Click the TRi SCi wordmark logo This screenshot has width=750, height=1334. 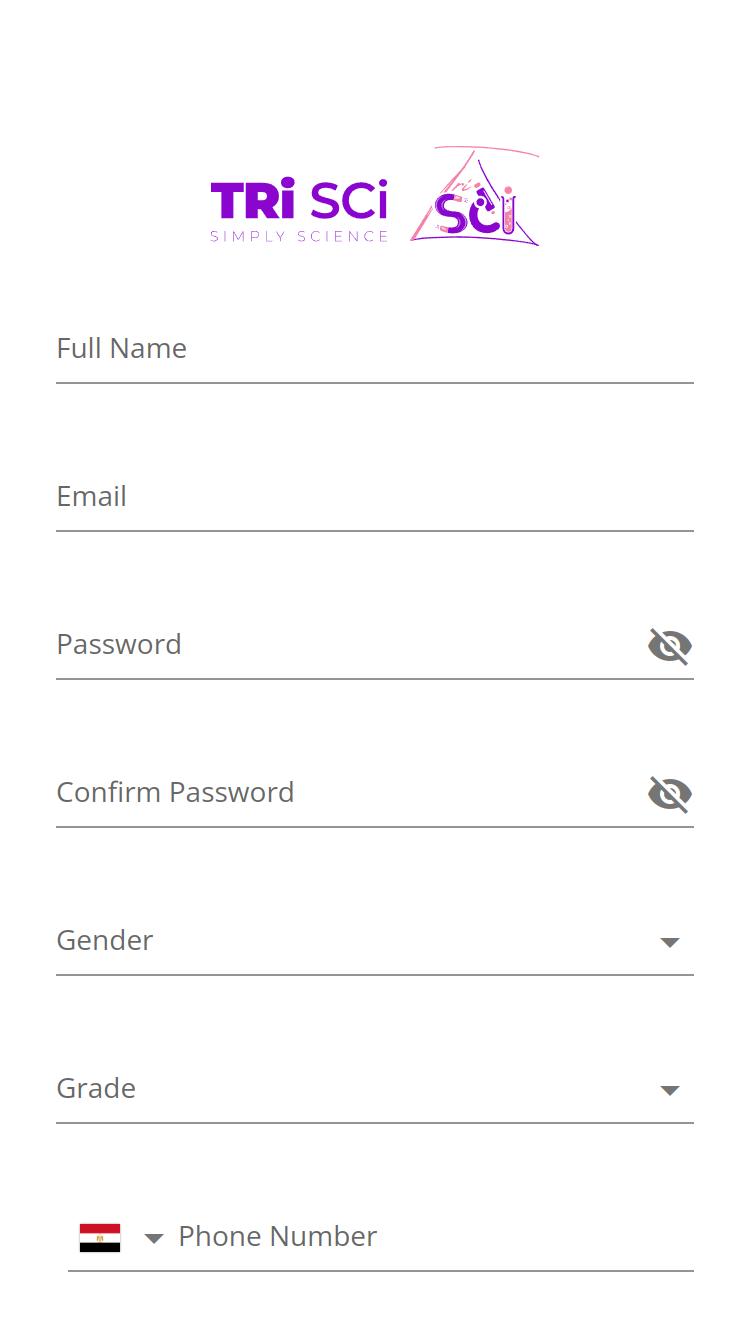click(x=299, y=200)
